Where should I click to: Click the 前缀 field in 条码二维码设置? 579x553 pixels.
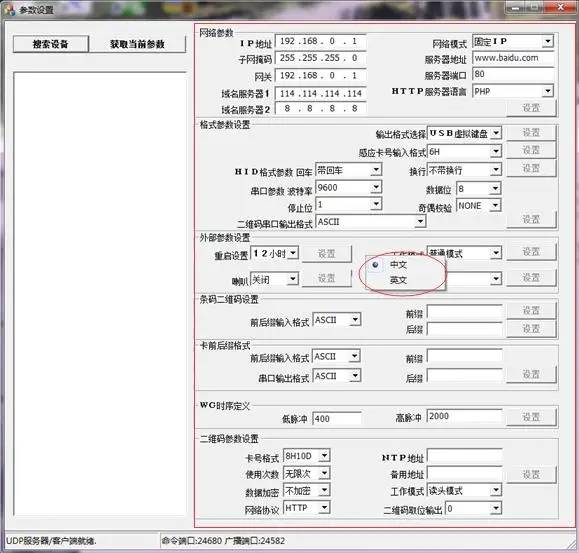pos(465,312)
